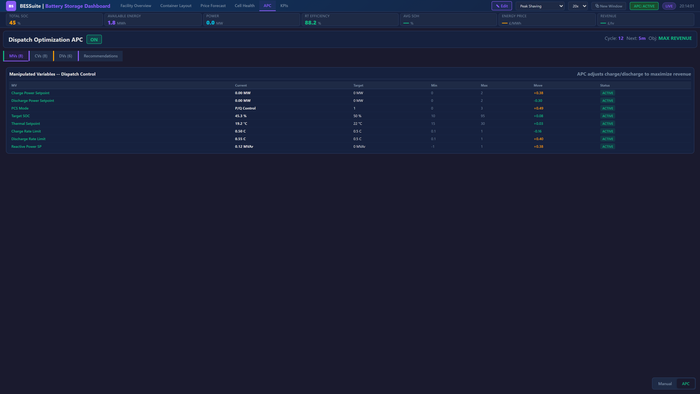
Task: Click the BESSuite logo icon
Action: pyautogui.click(x=11, y=6)
